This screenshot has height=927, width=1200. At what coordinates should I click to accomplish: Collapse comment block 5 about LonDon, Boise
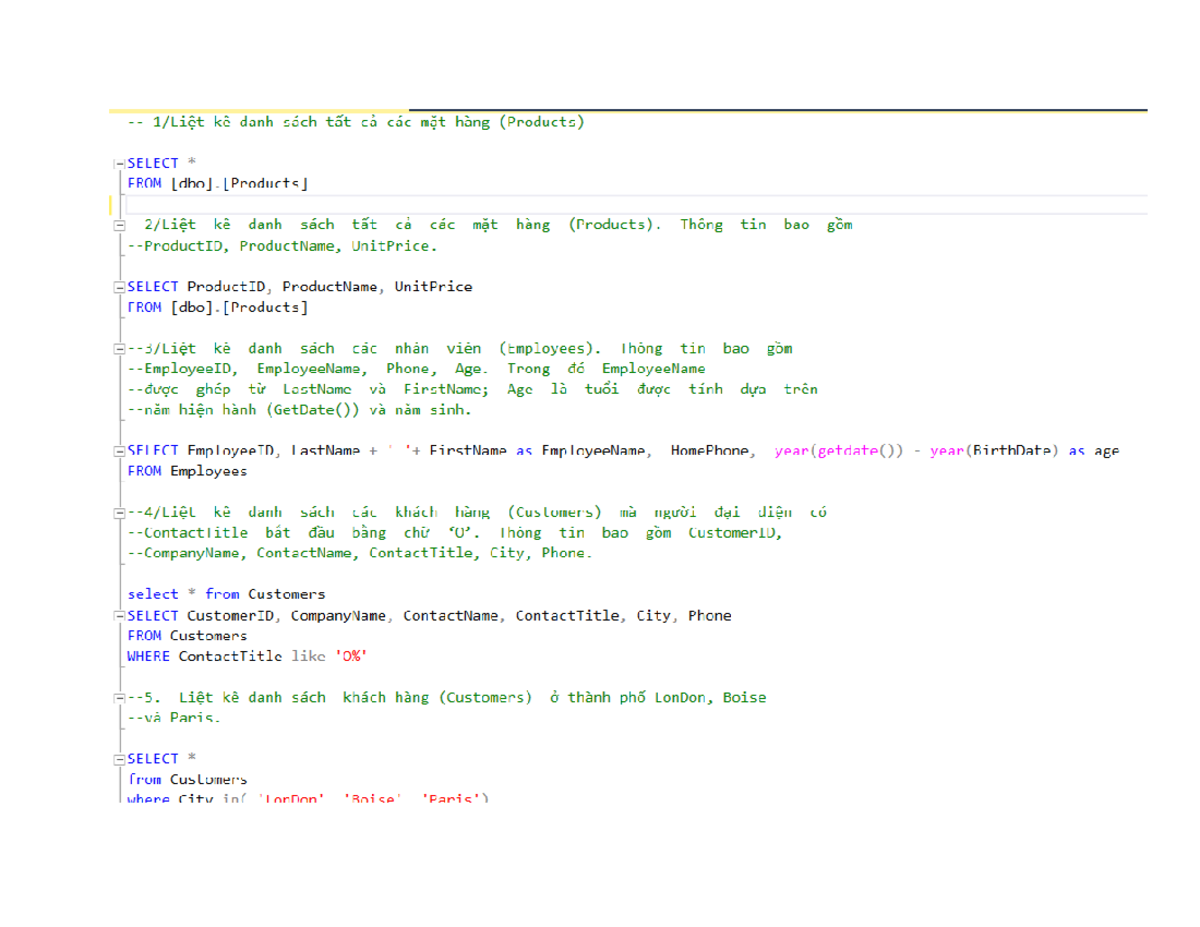pos(119,697)
